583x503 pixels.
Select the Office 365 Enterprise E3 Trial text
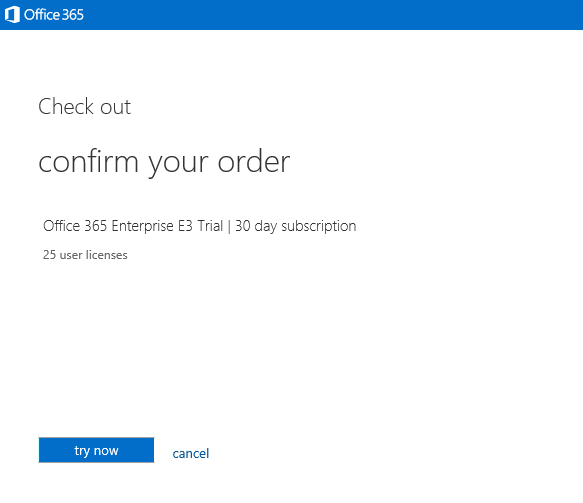[133, 226]
